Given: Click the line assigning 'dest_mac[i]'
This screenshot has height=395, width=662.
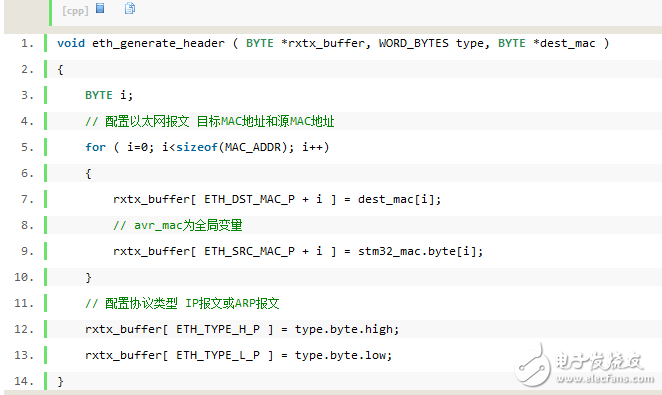Looking at the screenshot, I should point(277,199).
